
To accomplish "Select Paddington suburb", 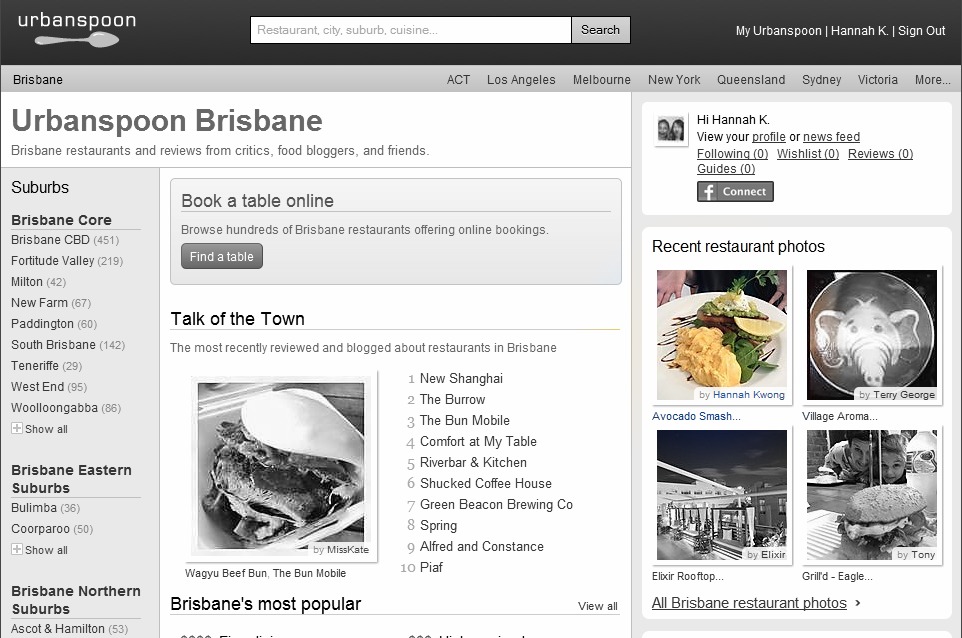I will pos(42,323).
